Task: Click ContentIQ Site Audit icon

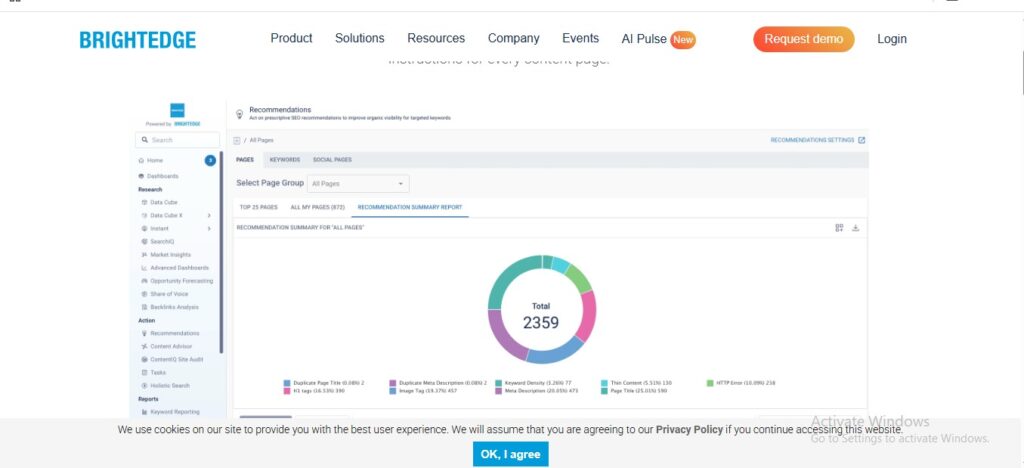Action: coord(144,359)
